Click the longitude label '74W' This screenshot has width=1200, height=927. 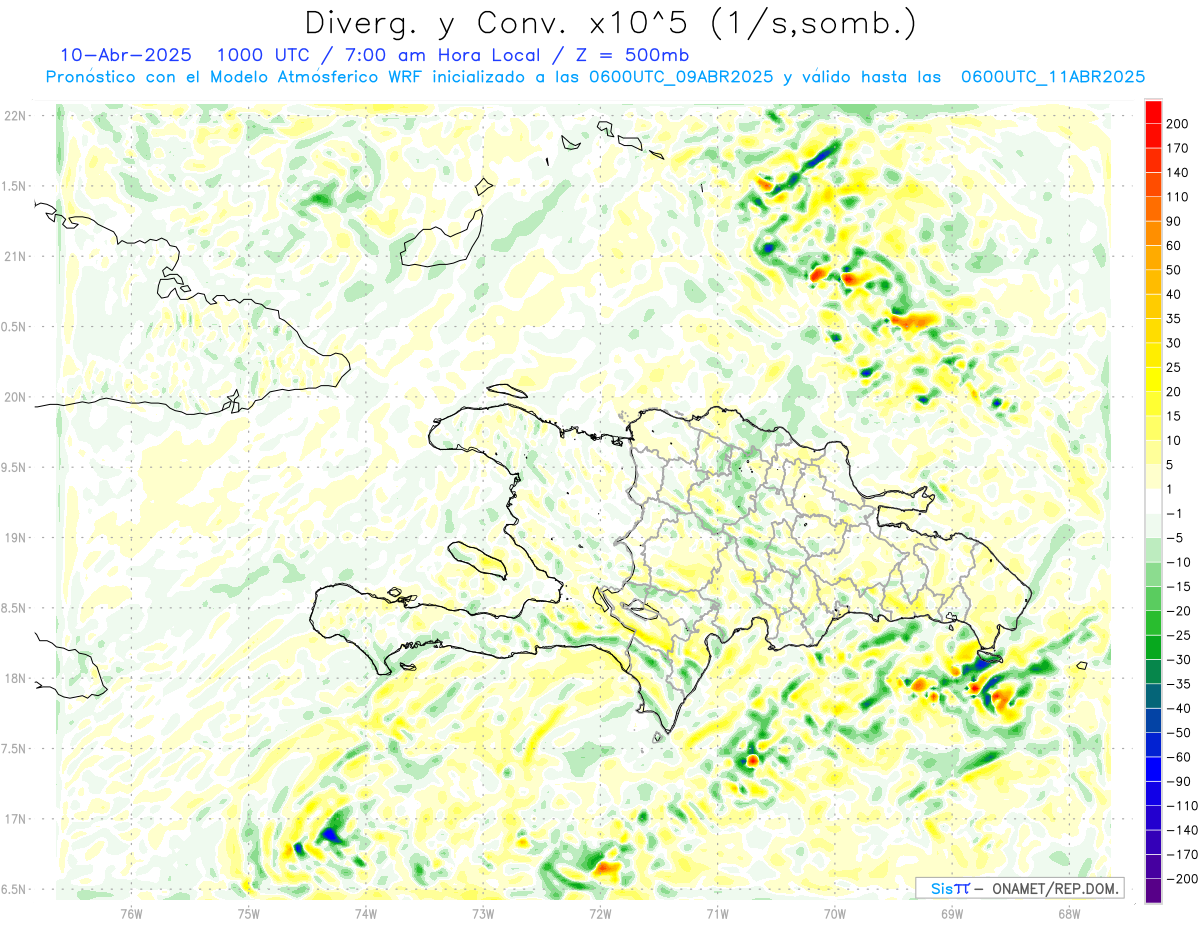point(366,913)
